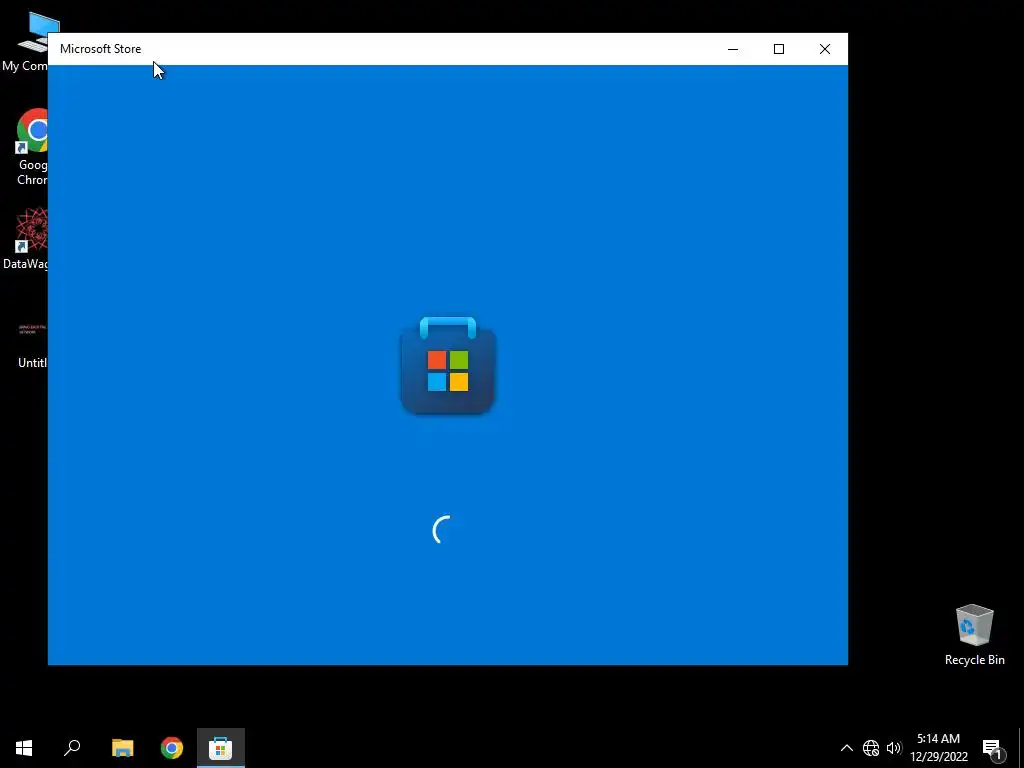1024x768 pixels.
Task: Select the Untitled desktop file icon
Action: click(31, 343)
